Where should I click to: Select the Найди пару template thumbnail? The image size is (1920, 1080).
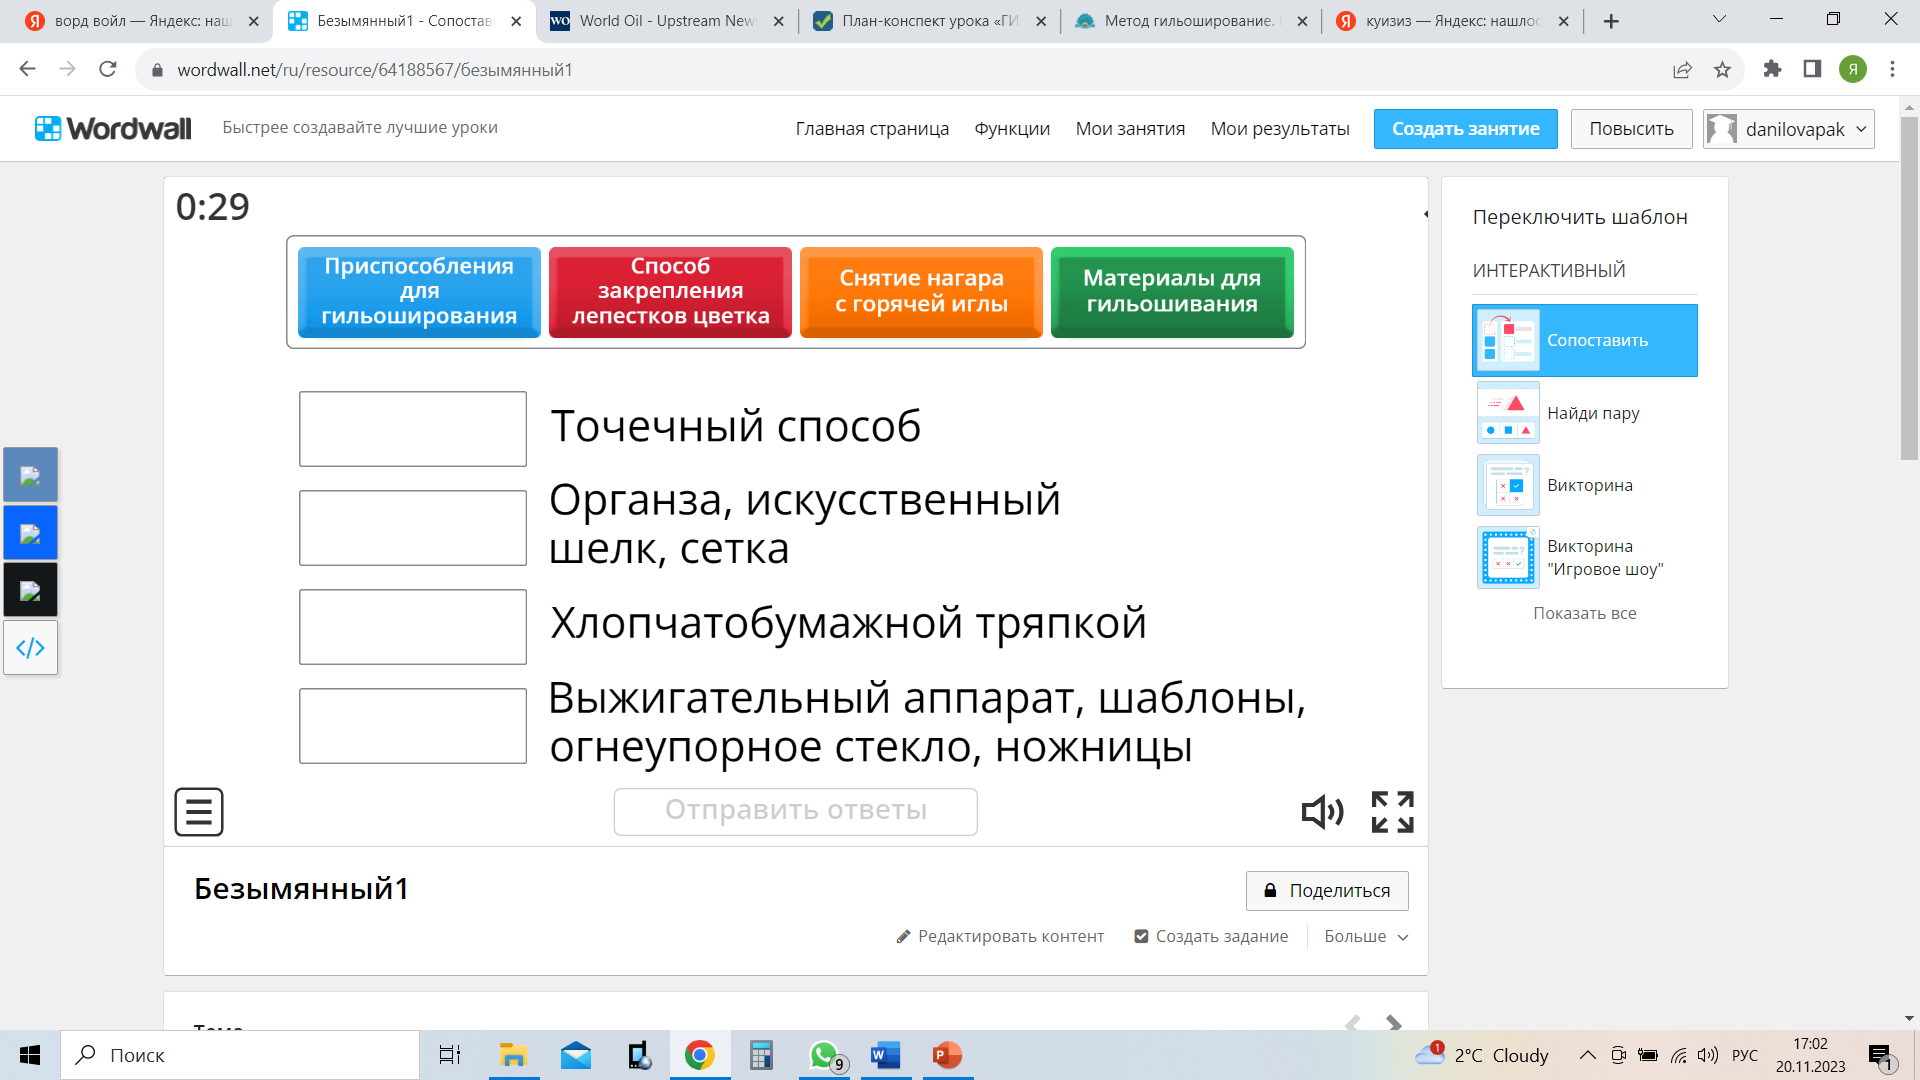(1508, 413)
